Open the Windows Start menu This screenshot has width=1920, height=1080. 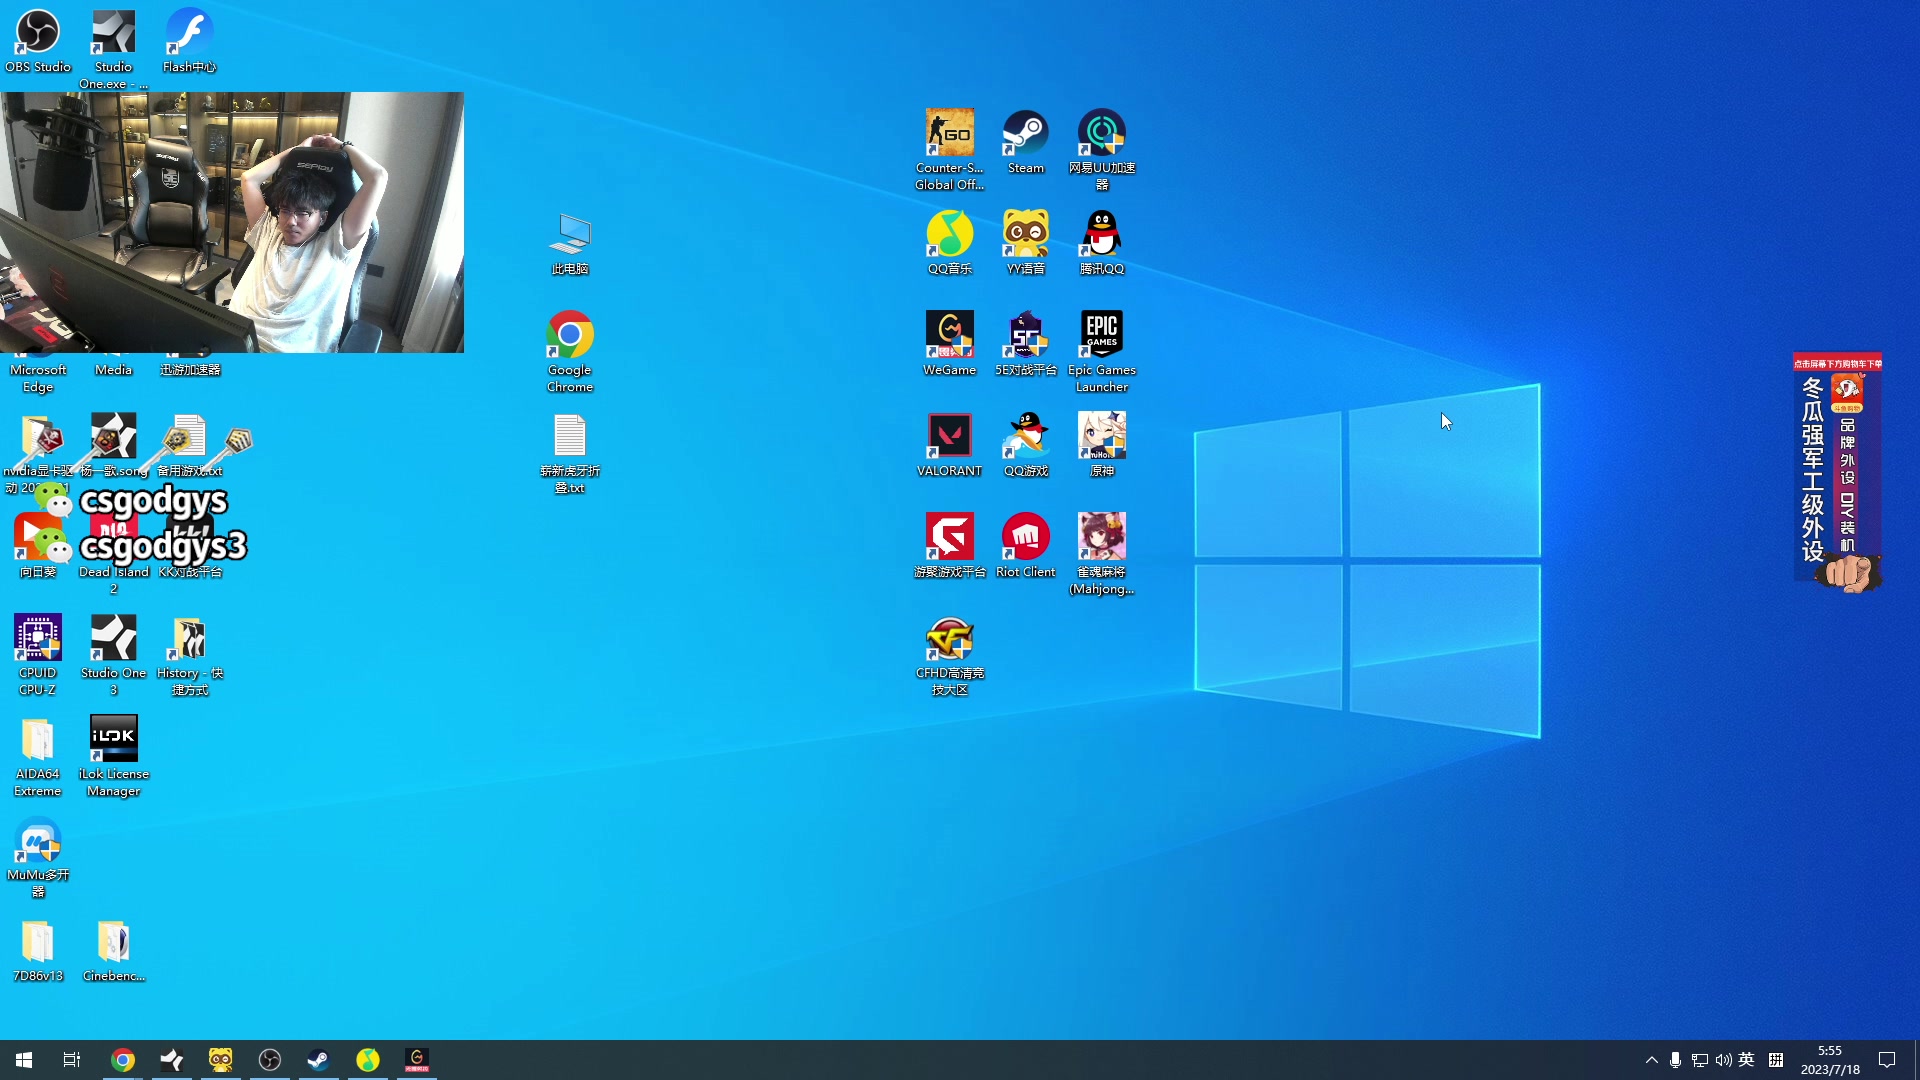pos(24,1060)
